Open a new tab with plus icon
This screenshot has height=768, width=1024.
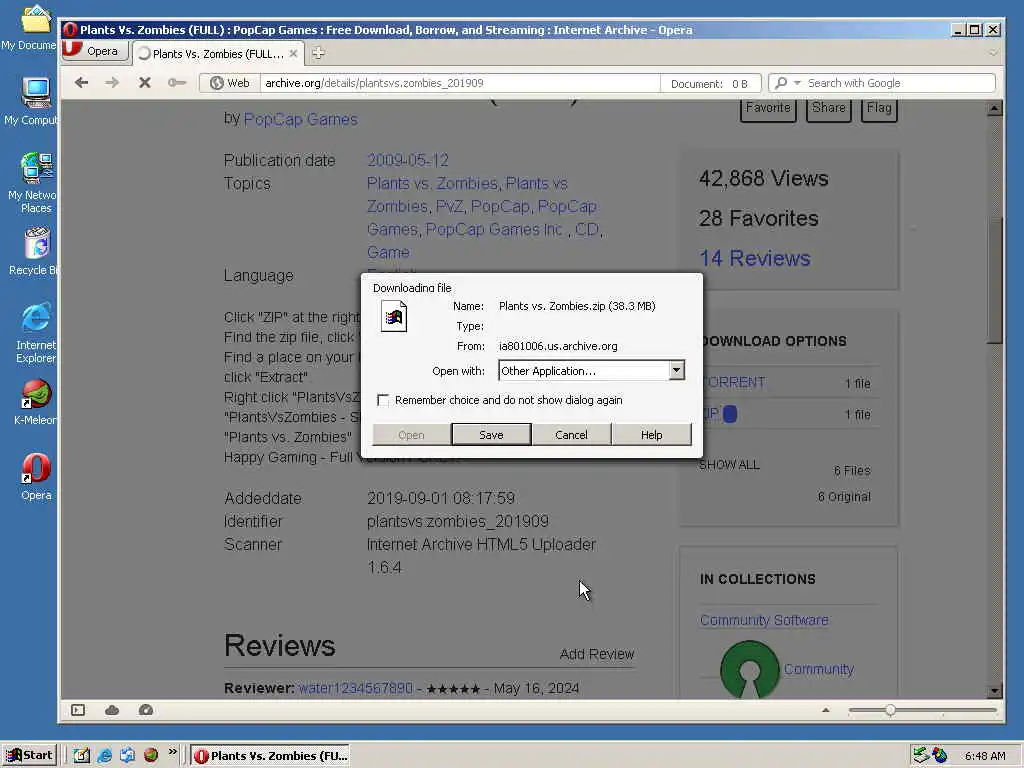point(318,54)
